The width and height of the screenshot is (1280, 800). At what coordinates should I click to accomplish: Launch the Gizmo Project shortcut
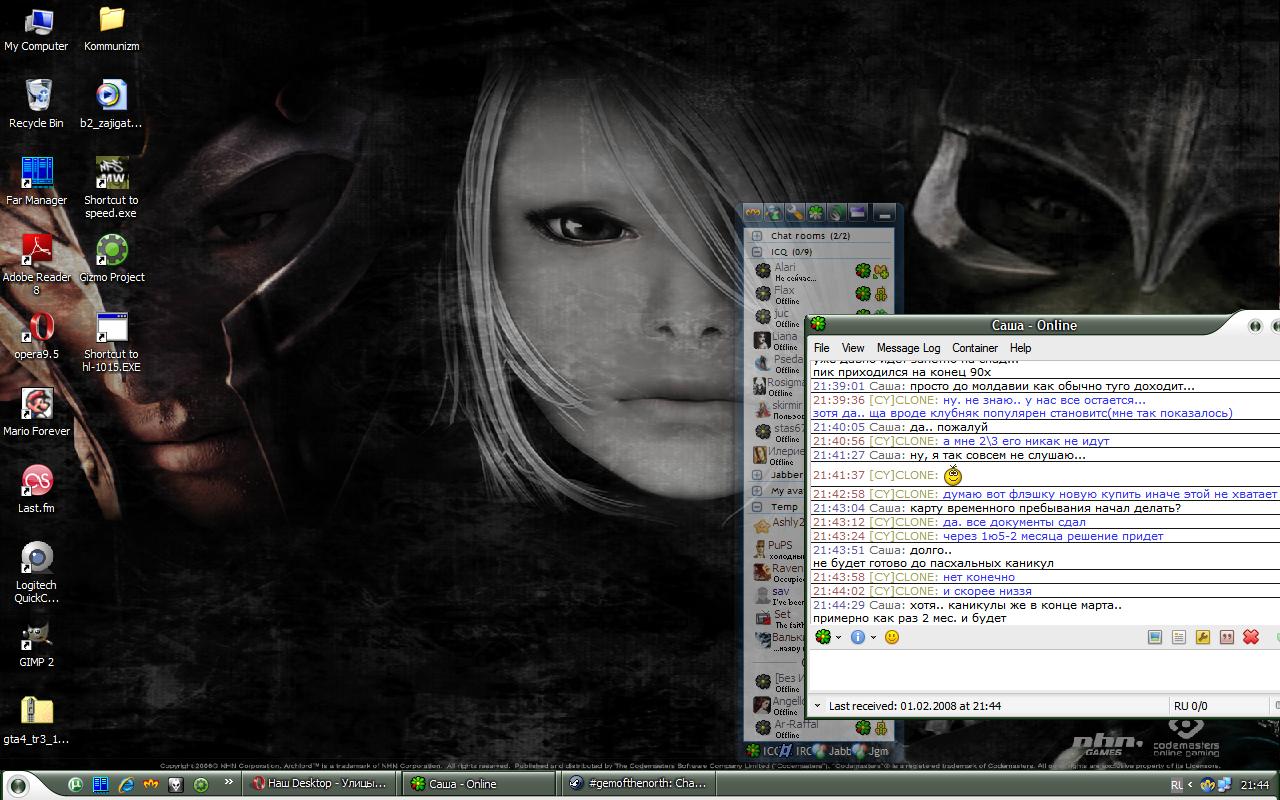[111, 259]
